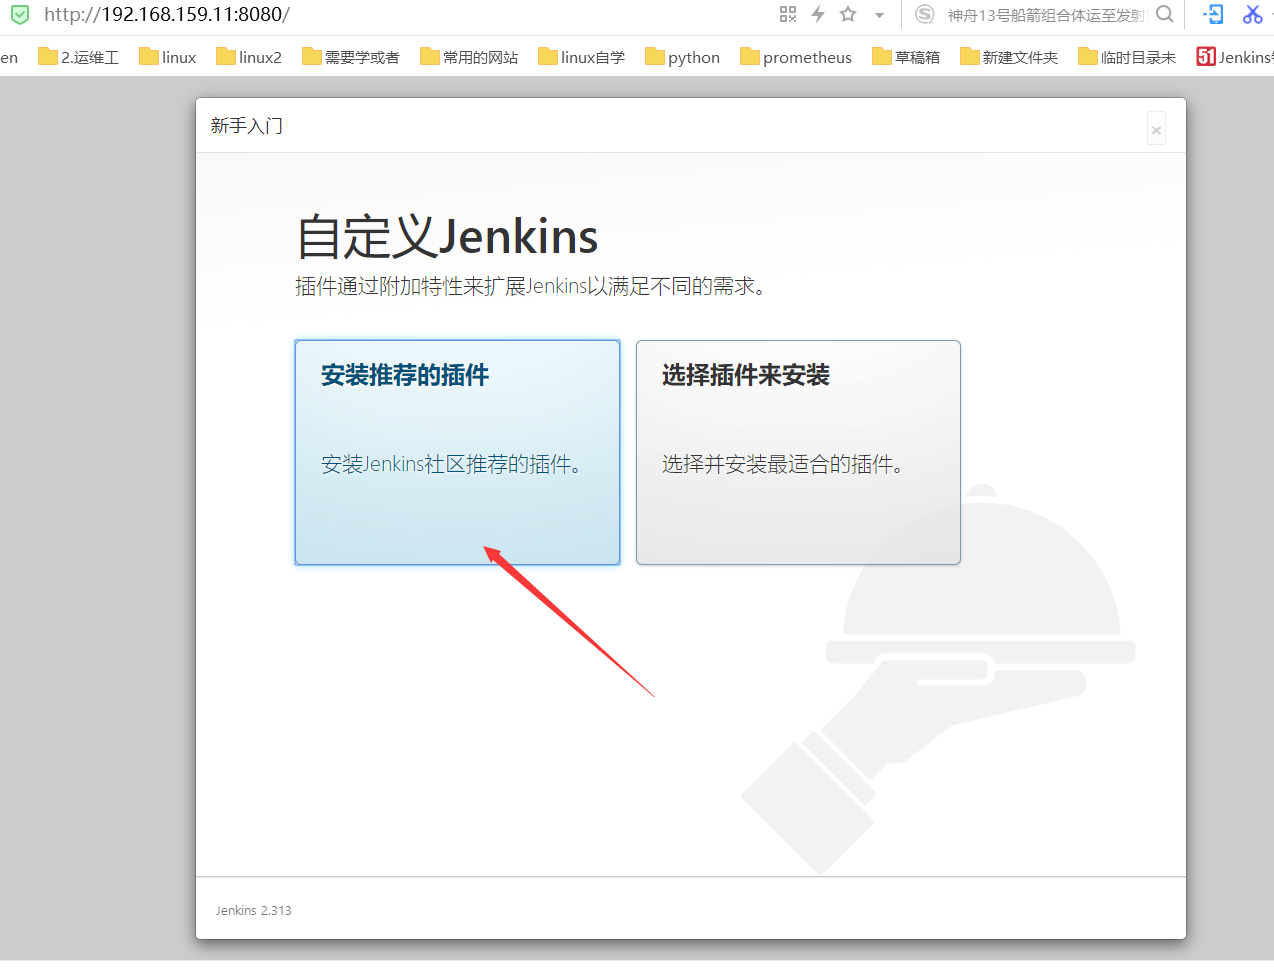Viewport: 1274px width, 974px height.
Task: Click the search box with 神舟13号 text
Action: tap(1046, 15)
